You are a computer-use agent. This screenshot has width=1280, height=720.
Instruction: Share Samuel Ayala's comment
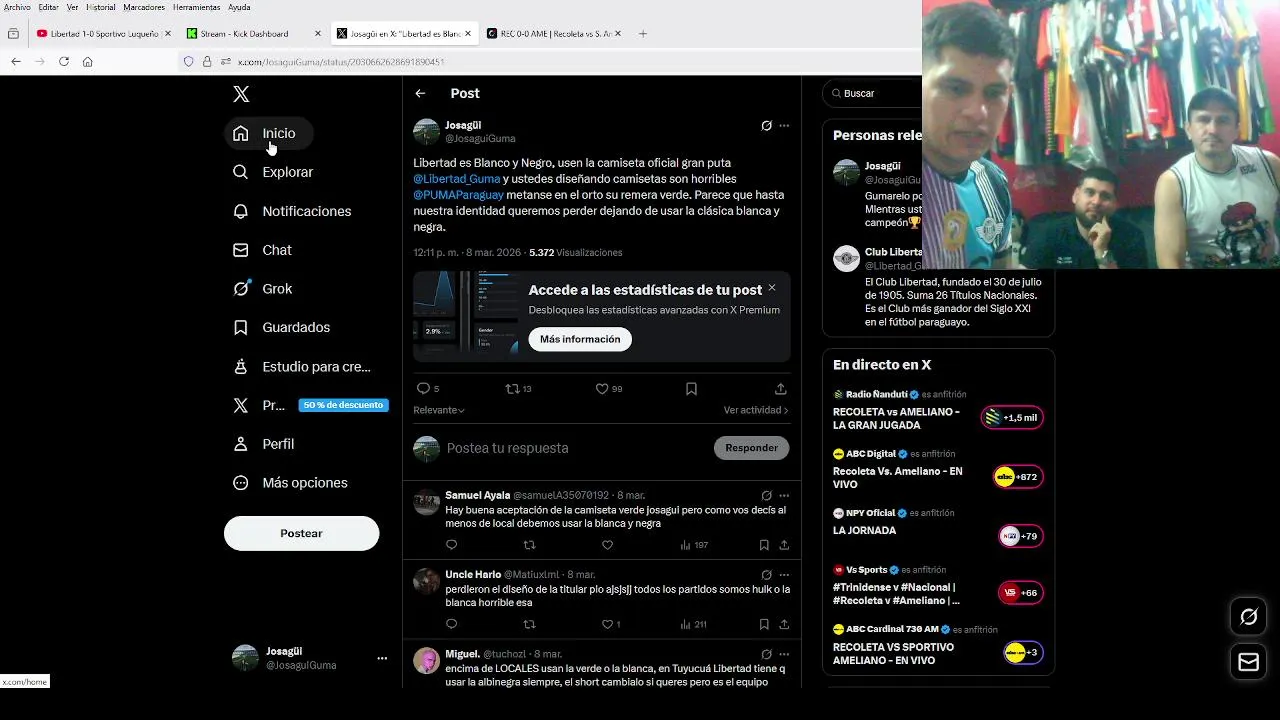[x=784, y=545]
